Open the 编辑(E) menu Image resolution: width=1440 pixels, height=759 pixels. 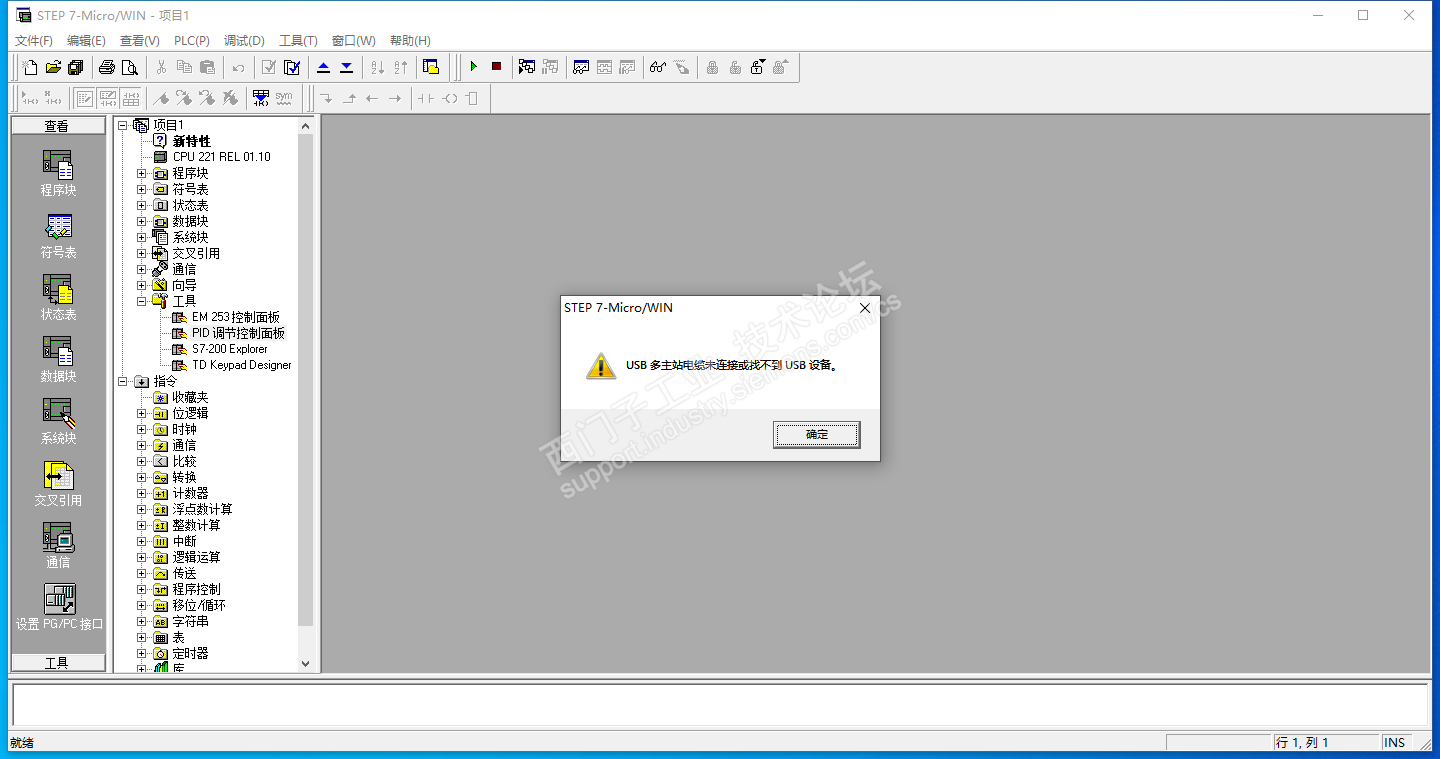point(86,41)
